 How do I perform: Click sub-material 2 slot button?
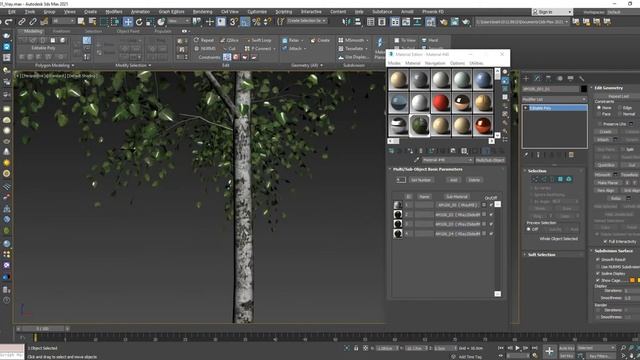click(x=458, y=215)
